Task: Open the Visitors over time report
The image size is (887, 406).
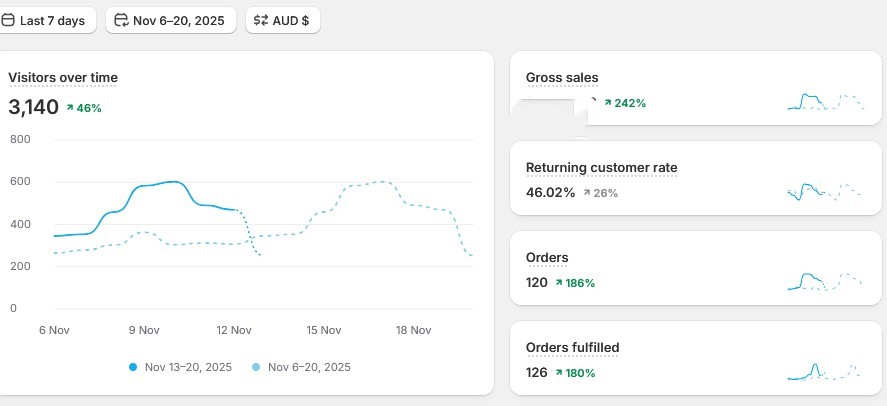Action: point(63,77)
